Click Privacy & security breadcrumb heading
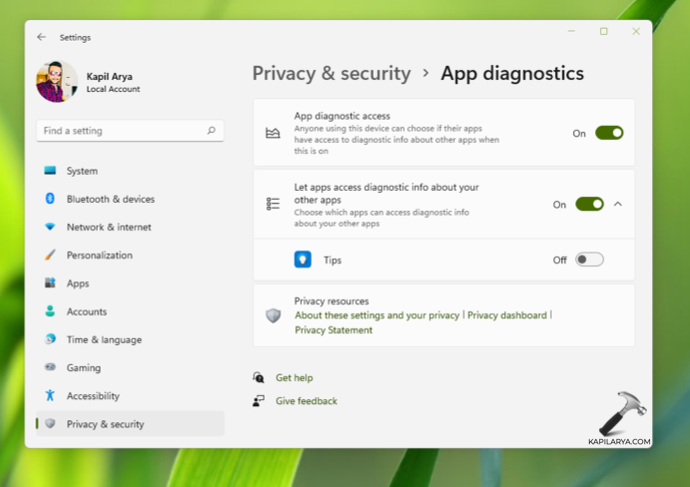 pos(331,73)
